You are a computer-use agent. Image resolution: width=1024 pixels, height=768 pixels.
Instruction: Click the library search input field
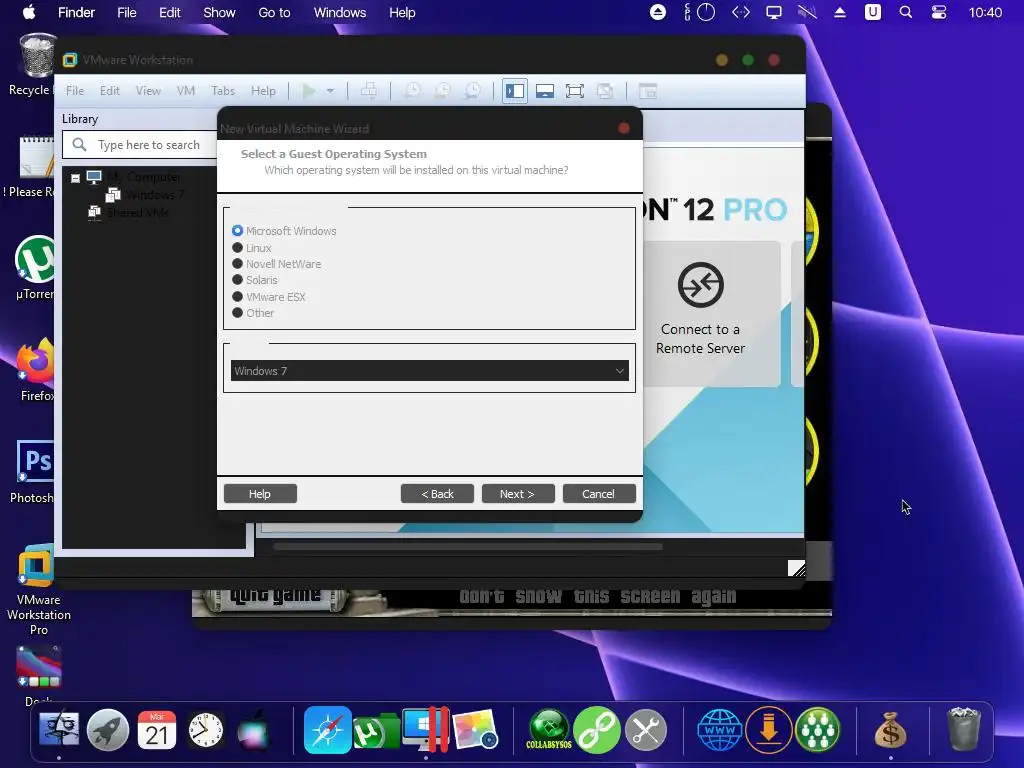click(x=140, y=145)
